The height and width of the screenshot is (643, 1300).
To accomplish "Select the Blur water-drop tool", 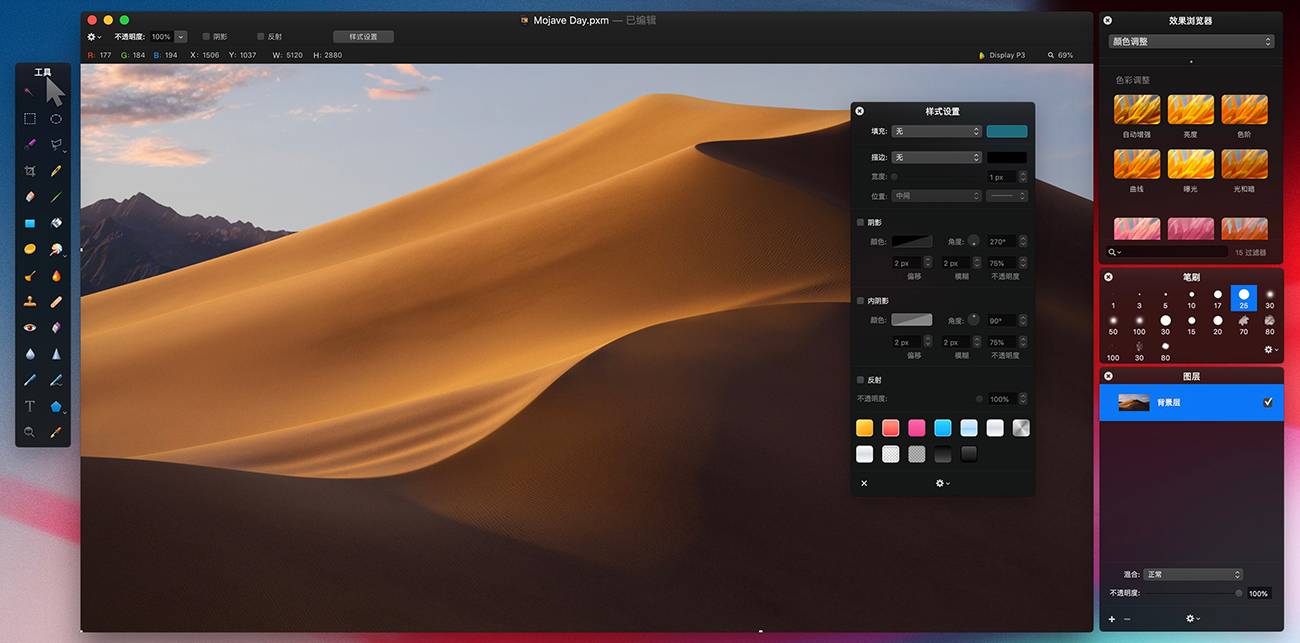I will pyautogui.click(x=30, y=354).
